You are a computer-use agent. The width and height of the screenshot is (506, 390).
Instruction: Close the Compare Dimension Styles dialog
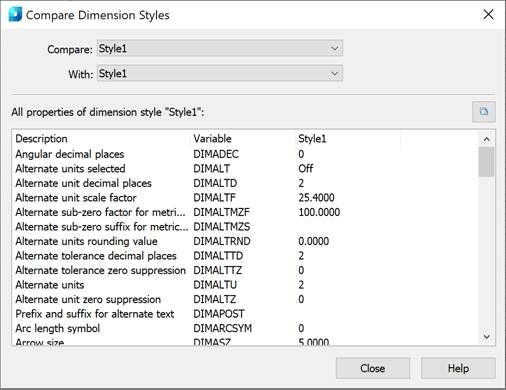[488, 14]
